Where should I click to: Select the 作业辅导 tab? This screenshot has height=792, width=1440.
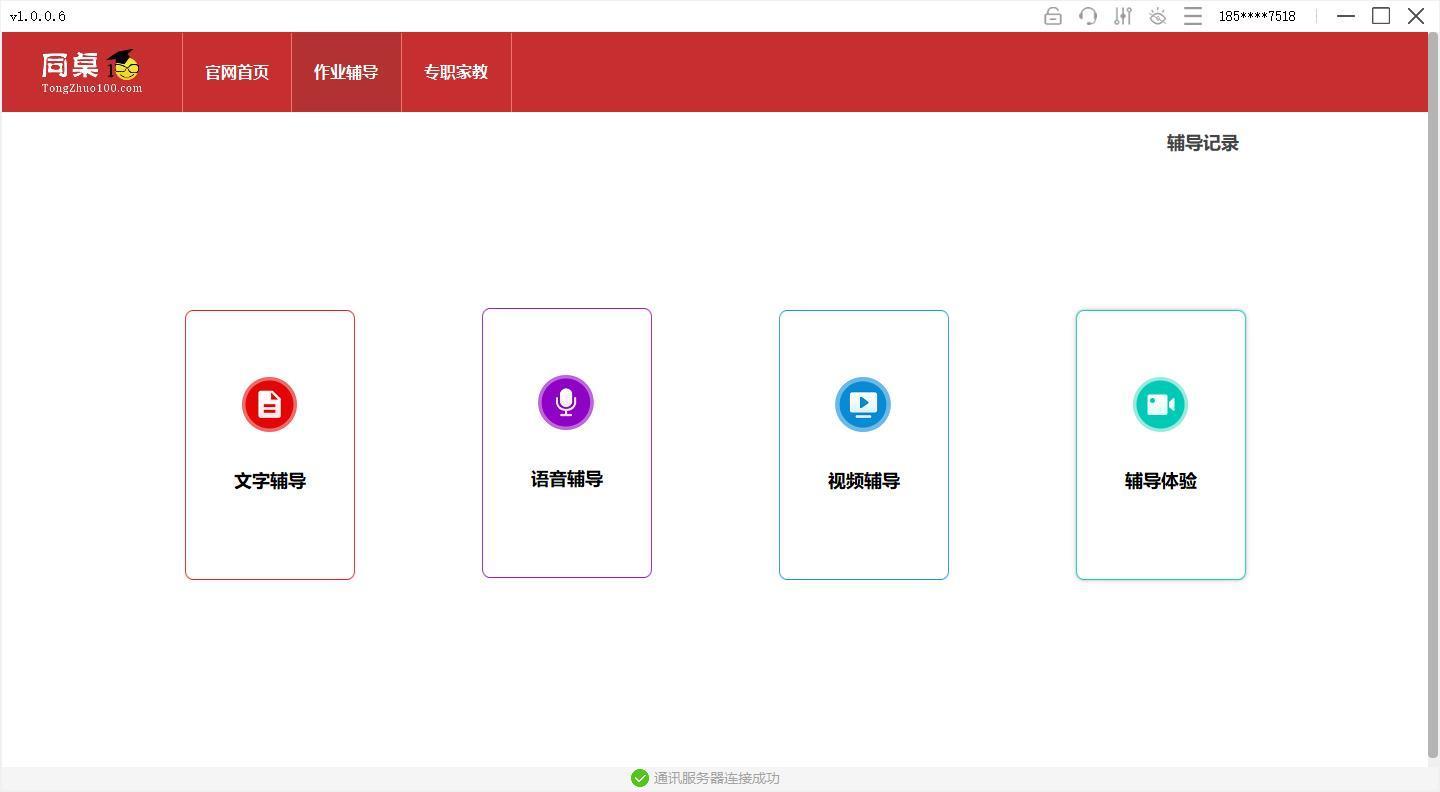346,72
